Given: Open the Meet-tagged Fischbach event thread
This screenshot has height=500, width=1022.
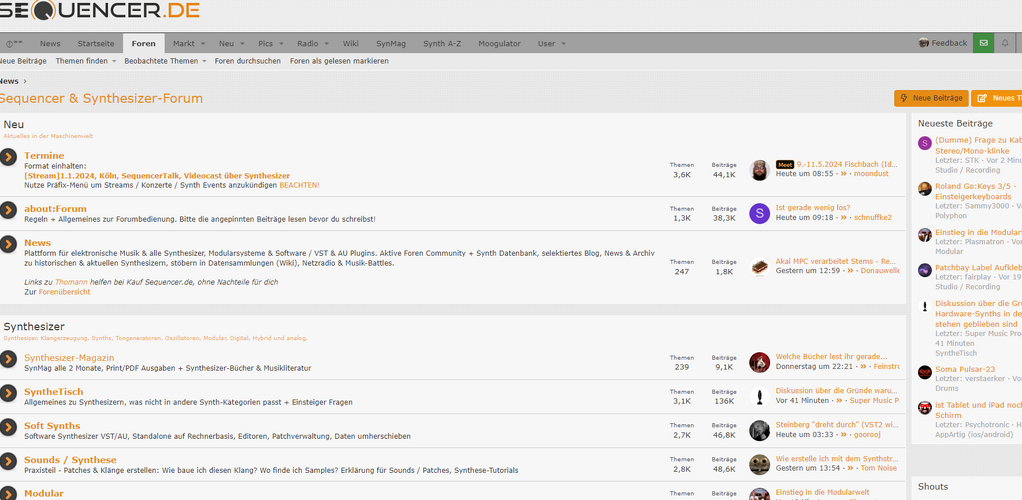Looking at the screenshot, I should coord(847,164).
